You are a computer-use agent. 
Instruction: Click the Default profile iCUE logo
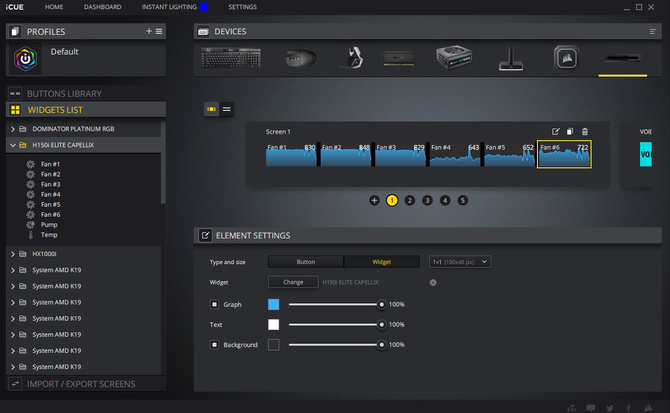pos(25,59)
